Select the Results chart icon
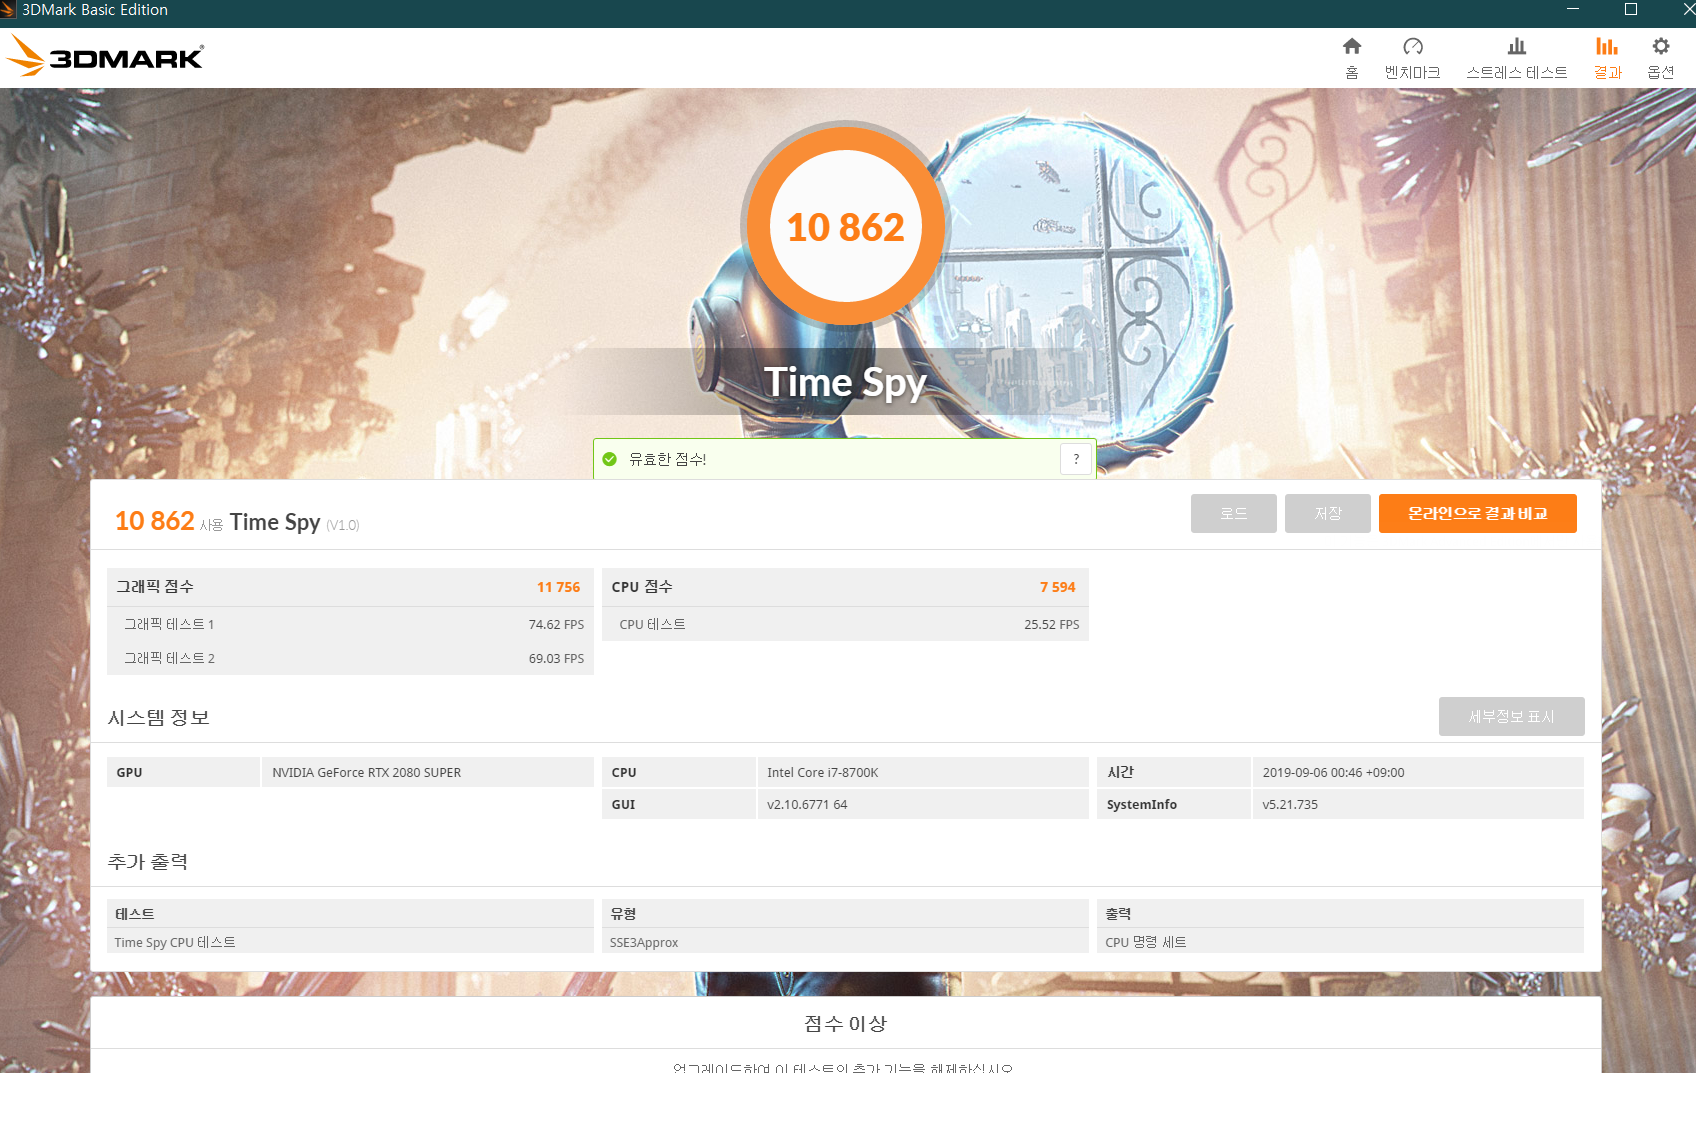 [1606, 47]
